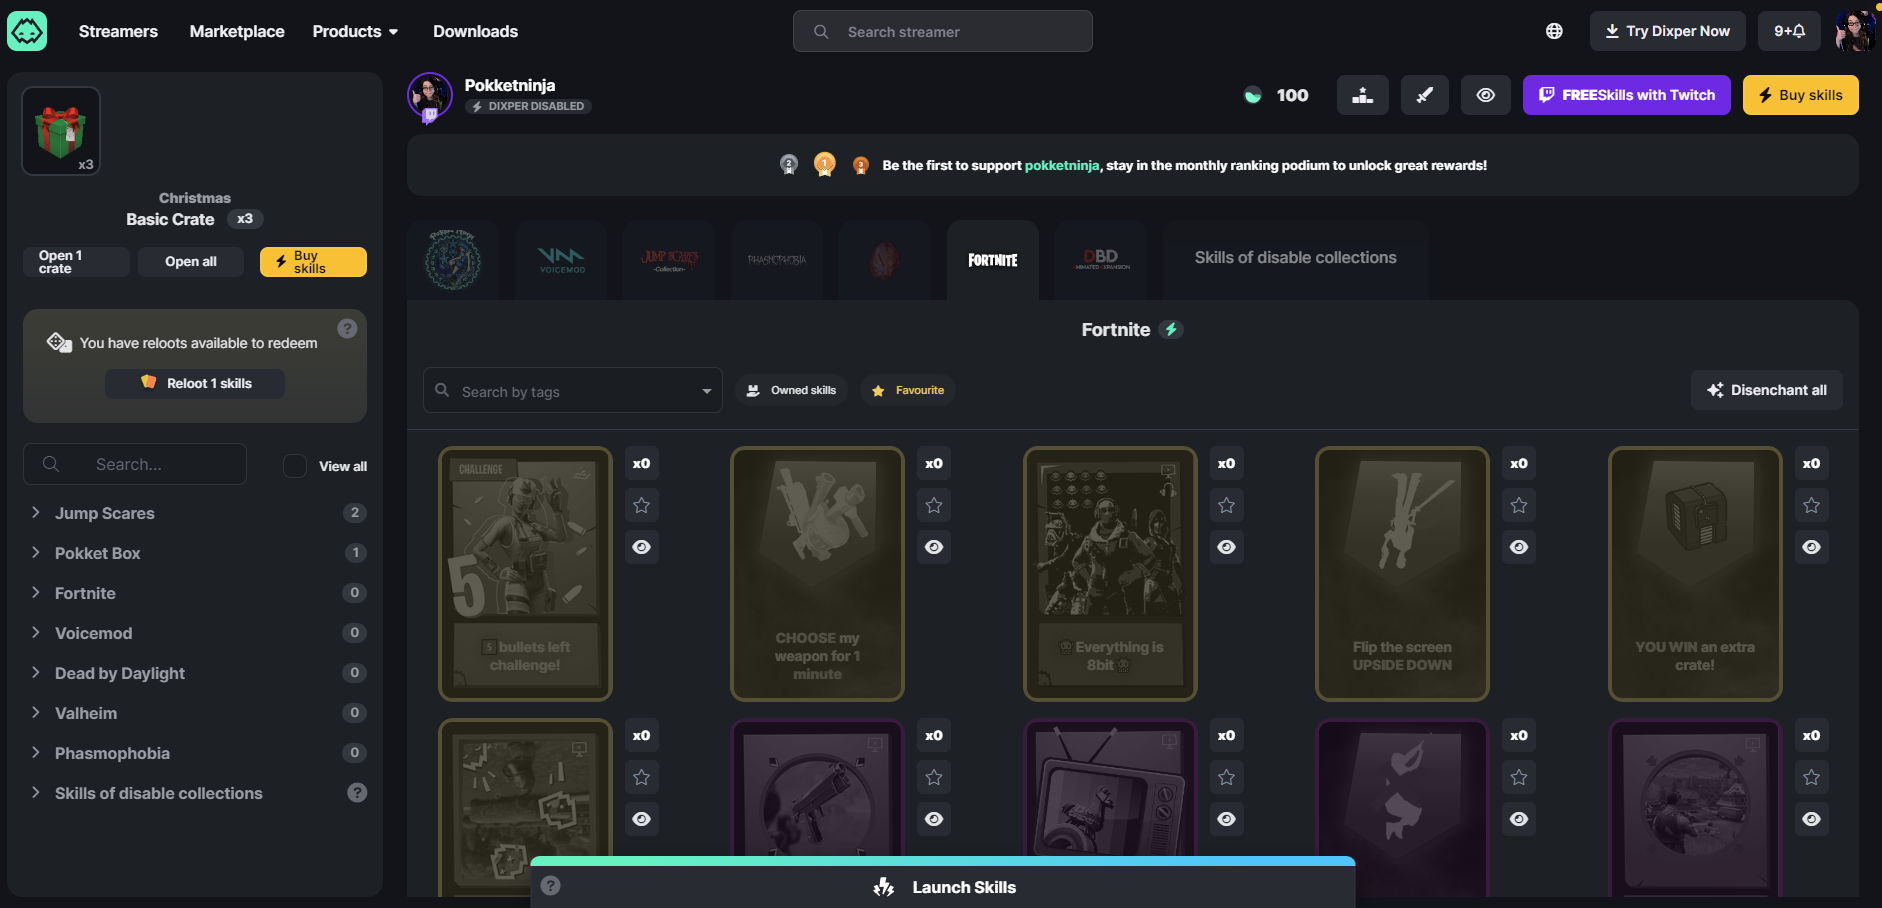Toggle the Owned skills filter
1882x908 pixels.
click(x=792, y=390)
